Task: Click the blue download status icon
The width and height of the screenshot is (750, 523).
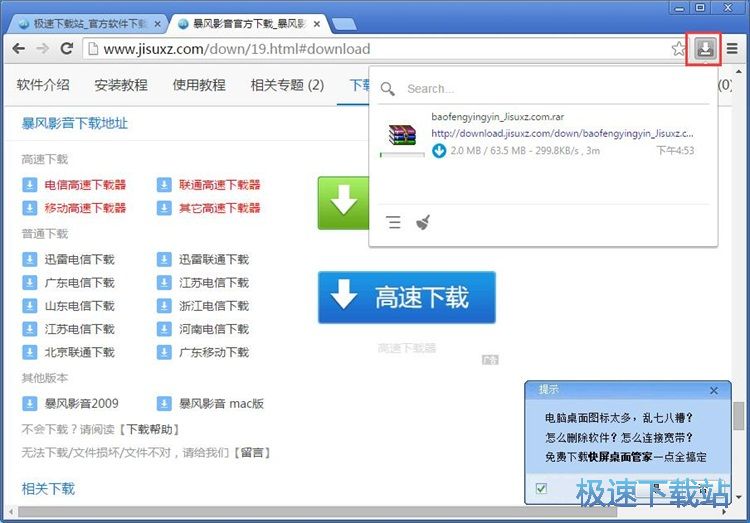Action: pyautogui.click(x=439, y=150)
